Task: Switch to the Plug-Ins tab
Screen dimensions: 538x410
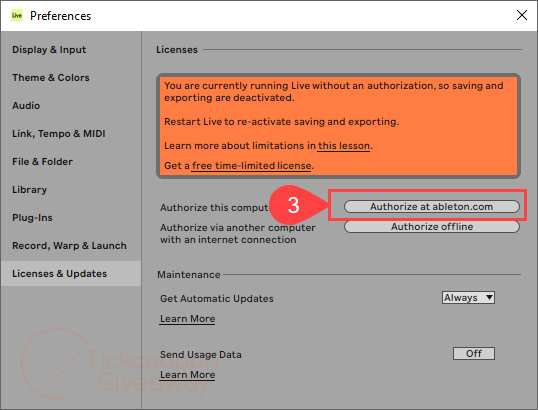Action: point(32,218)
